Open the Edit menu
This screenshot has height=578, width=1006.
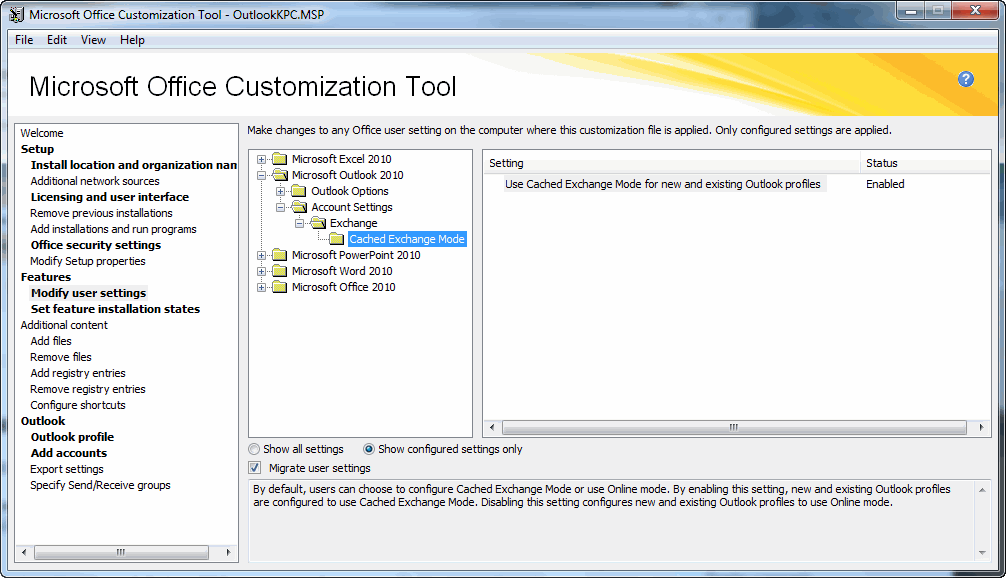point(56,40)
